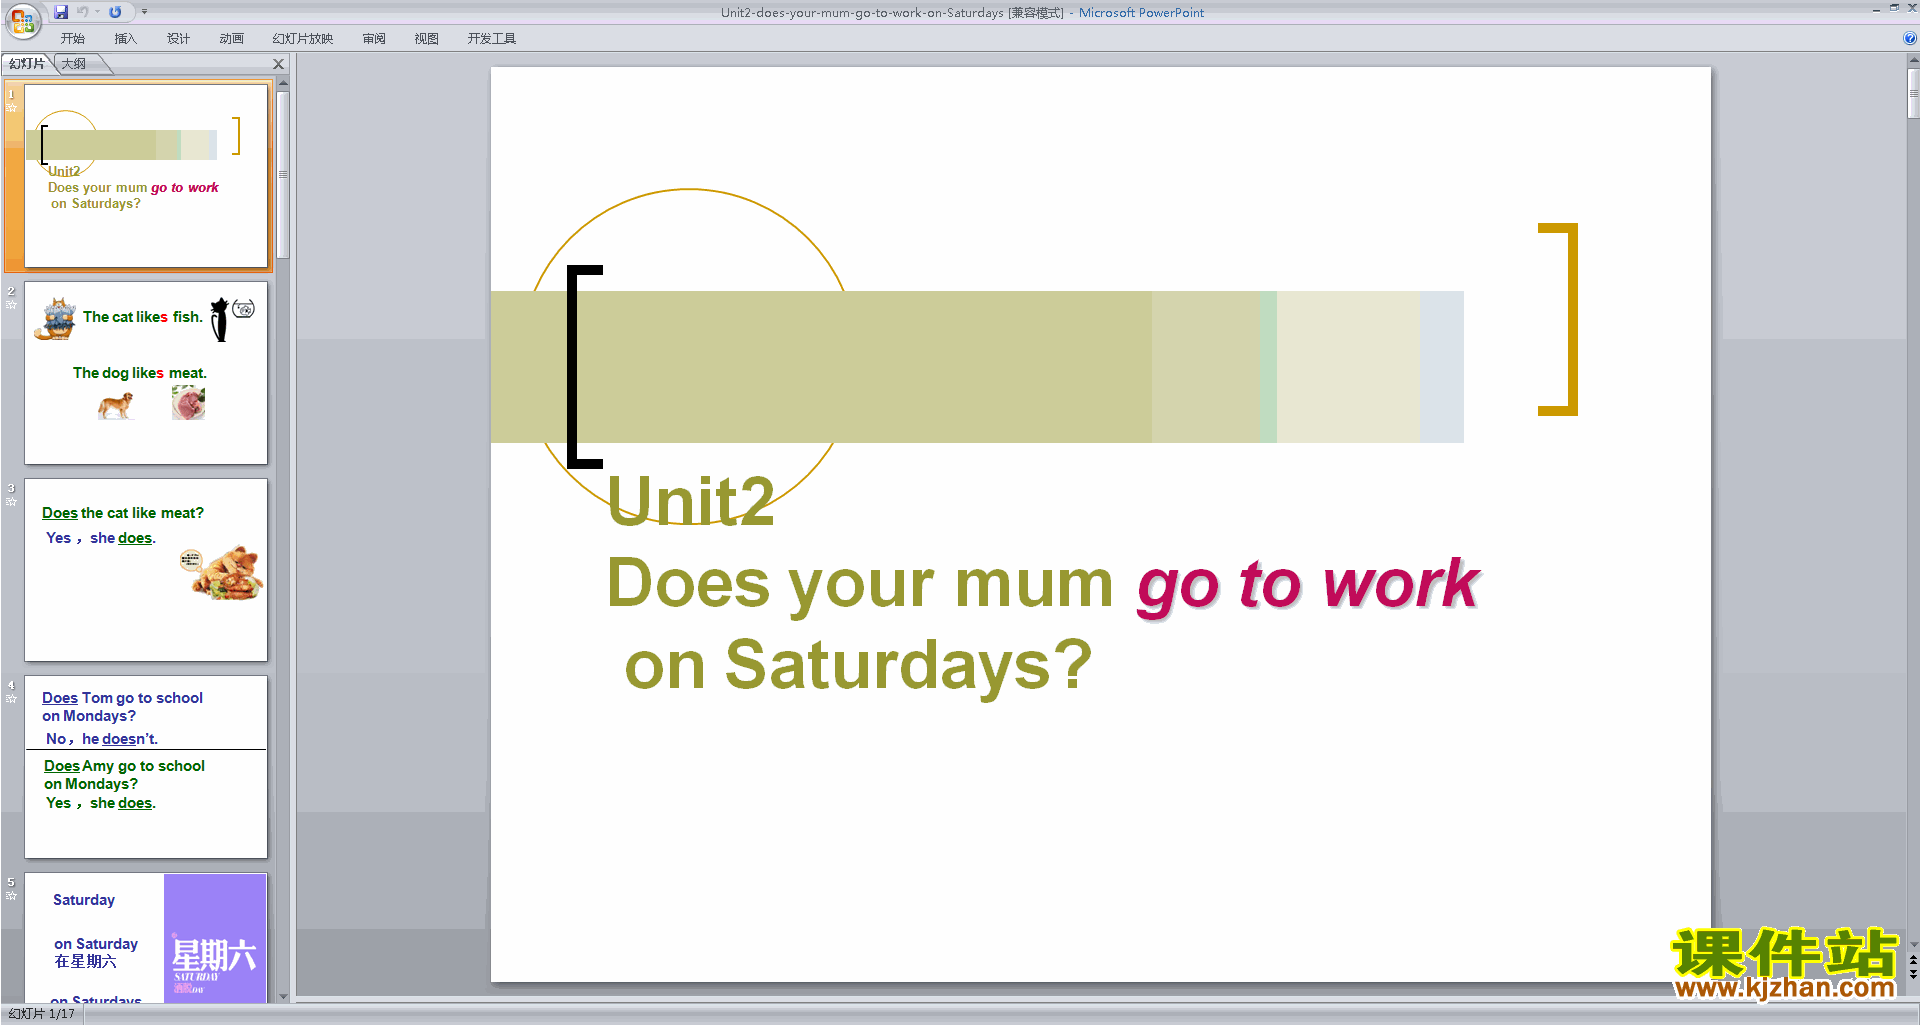Select slide 4 thumbnail 'Does Tom go to school'
The height and width of the screenshot is (1025, 1920).
point(146,767)
